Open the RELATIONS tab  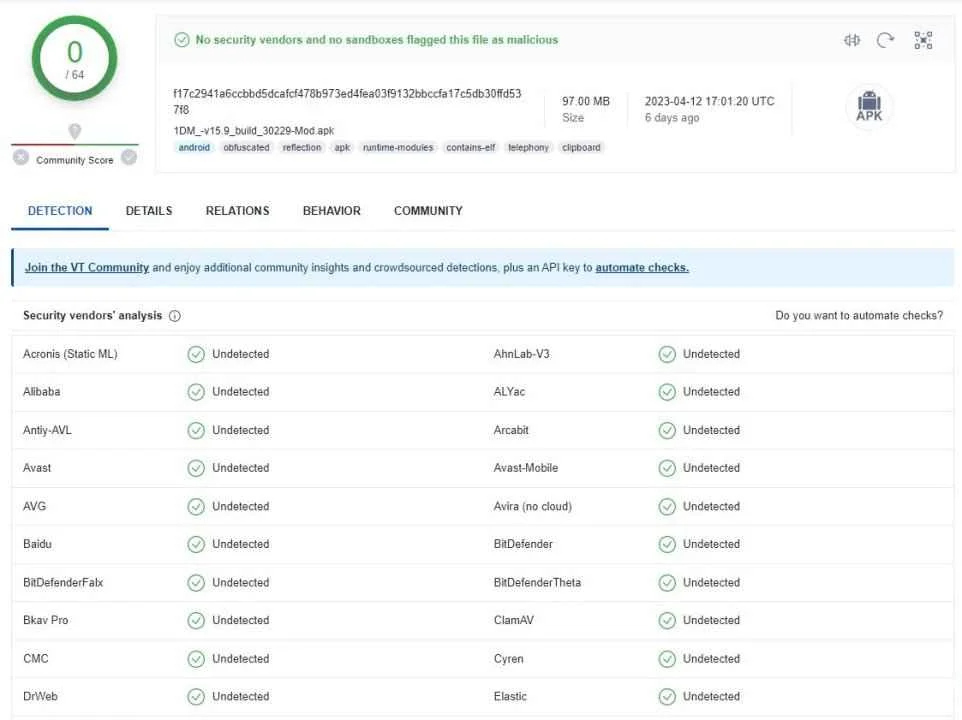click(237, 211)
